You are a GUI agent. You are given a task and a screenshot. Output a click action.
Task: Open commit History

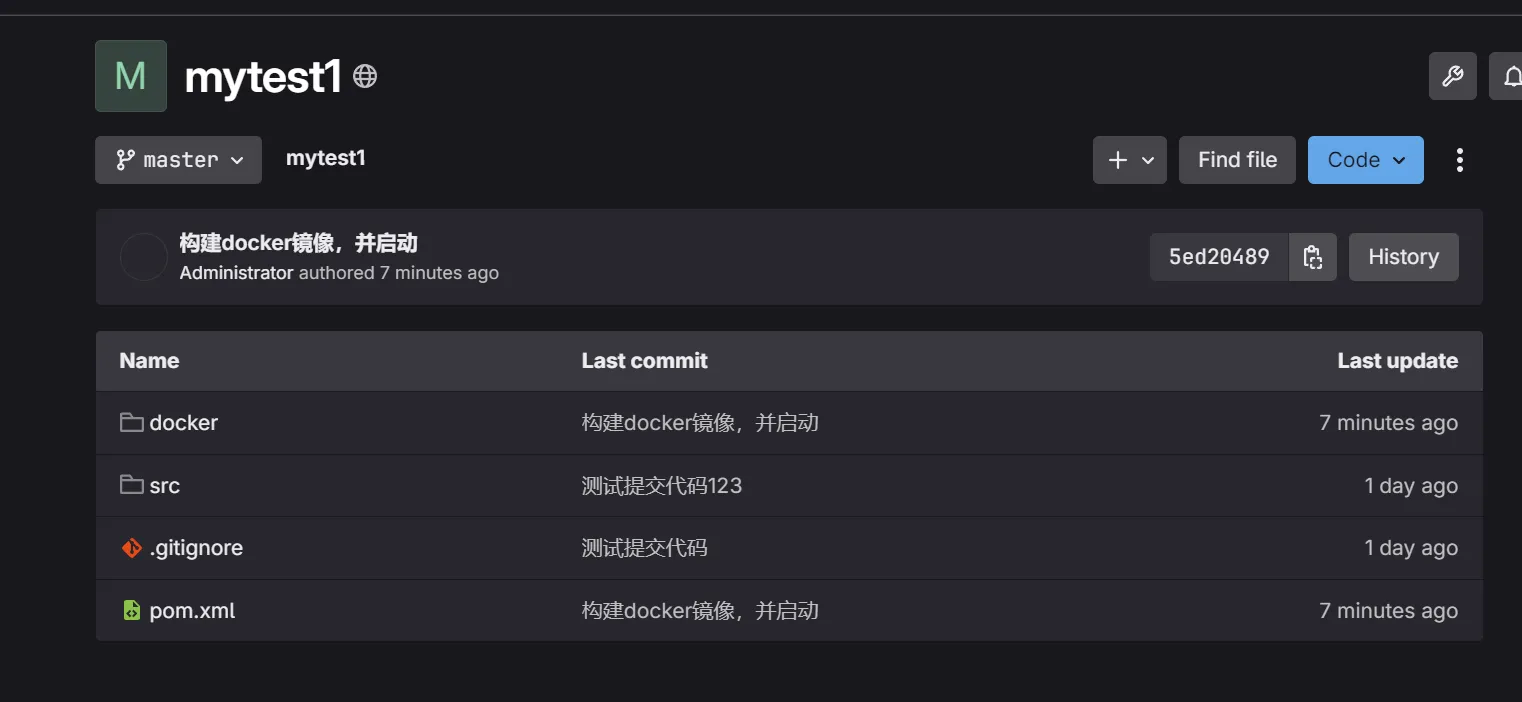click(x=1403, y=257)
